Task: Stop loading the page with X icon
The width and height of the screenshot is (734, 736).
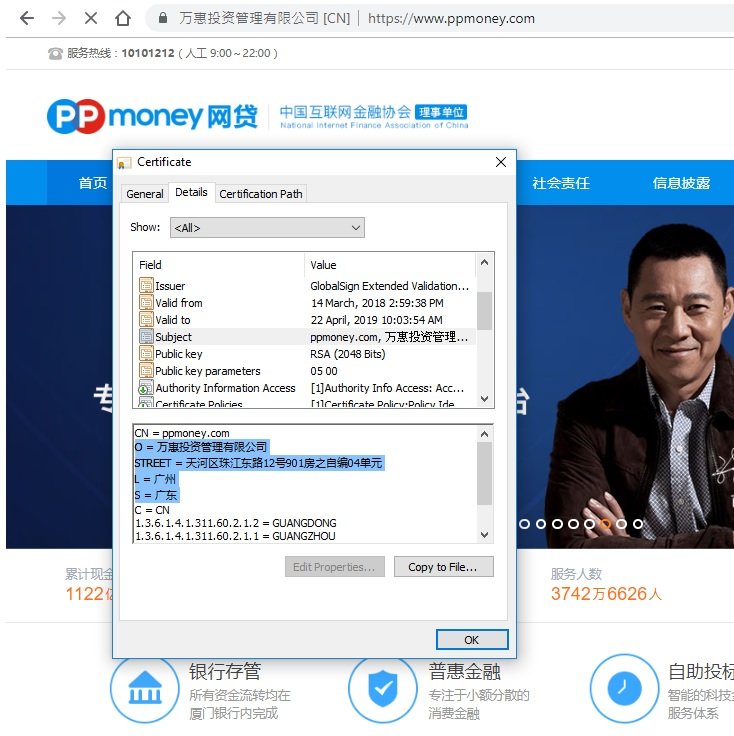Action: 91,18
